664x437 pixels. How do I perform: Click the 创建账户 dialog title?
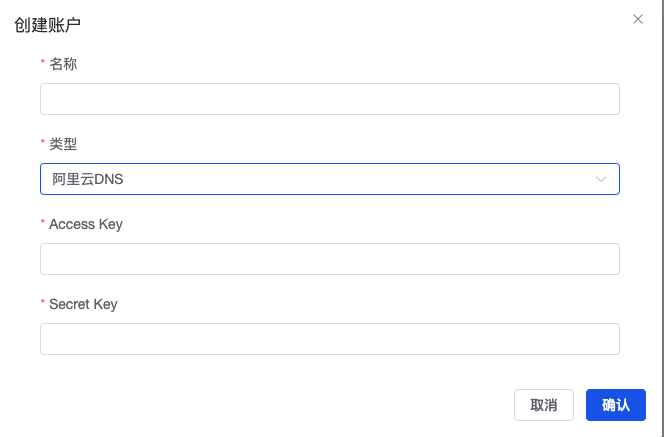48,23
